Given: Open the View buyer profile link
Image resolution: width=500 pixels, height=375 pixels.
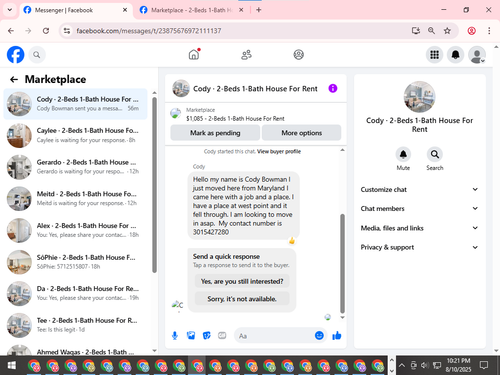Looking at the screenshot, I should click(279, 151).
